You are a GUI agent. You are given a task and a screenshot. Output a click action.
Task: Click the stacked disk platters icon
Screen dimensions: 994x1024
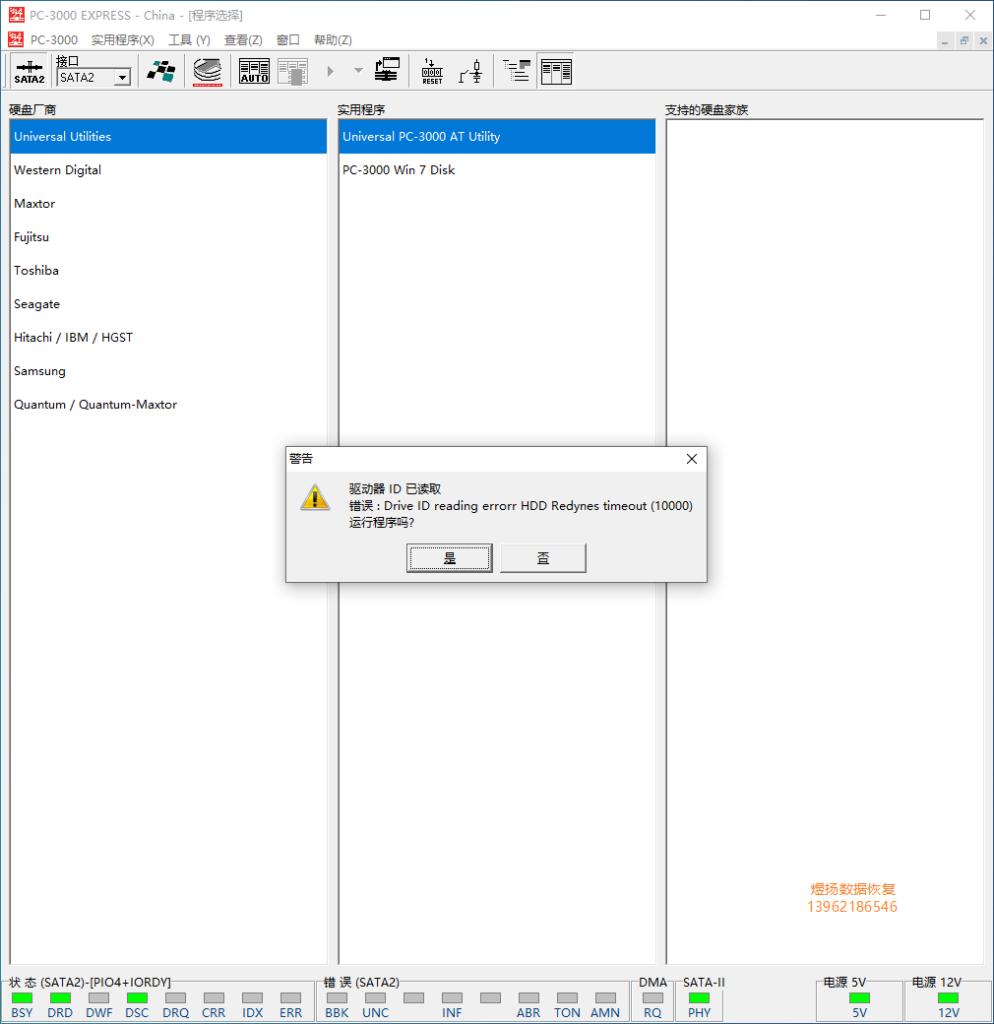[208, 71]
